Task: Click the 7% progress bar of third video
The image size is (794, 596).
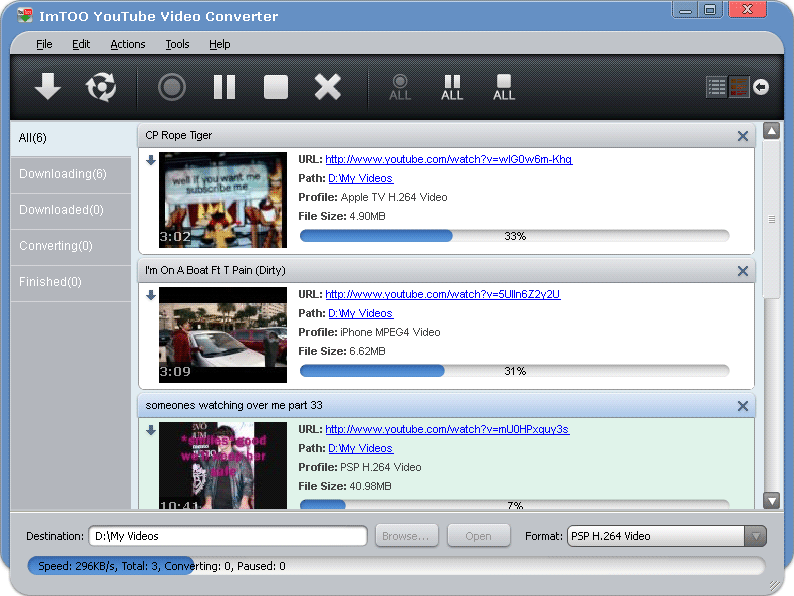Action: click(514, 505)
